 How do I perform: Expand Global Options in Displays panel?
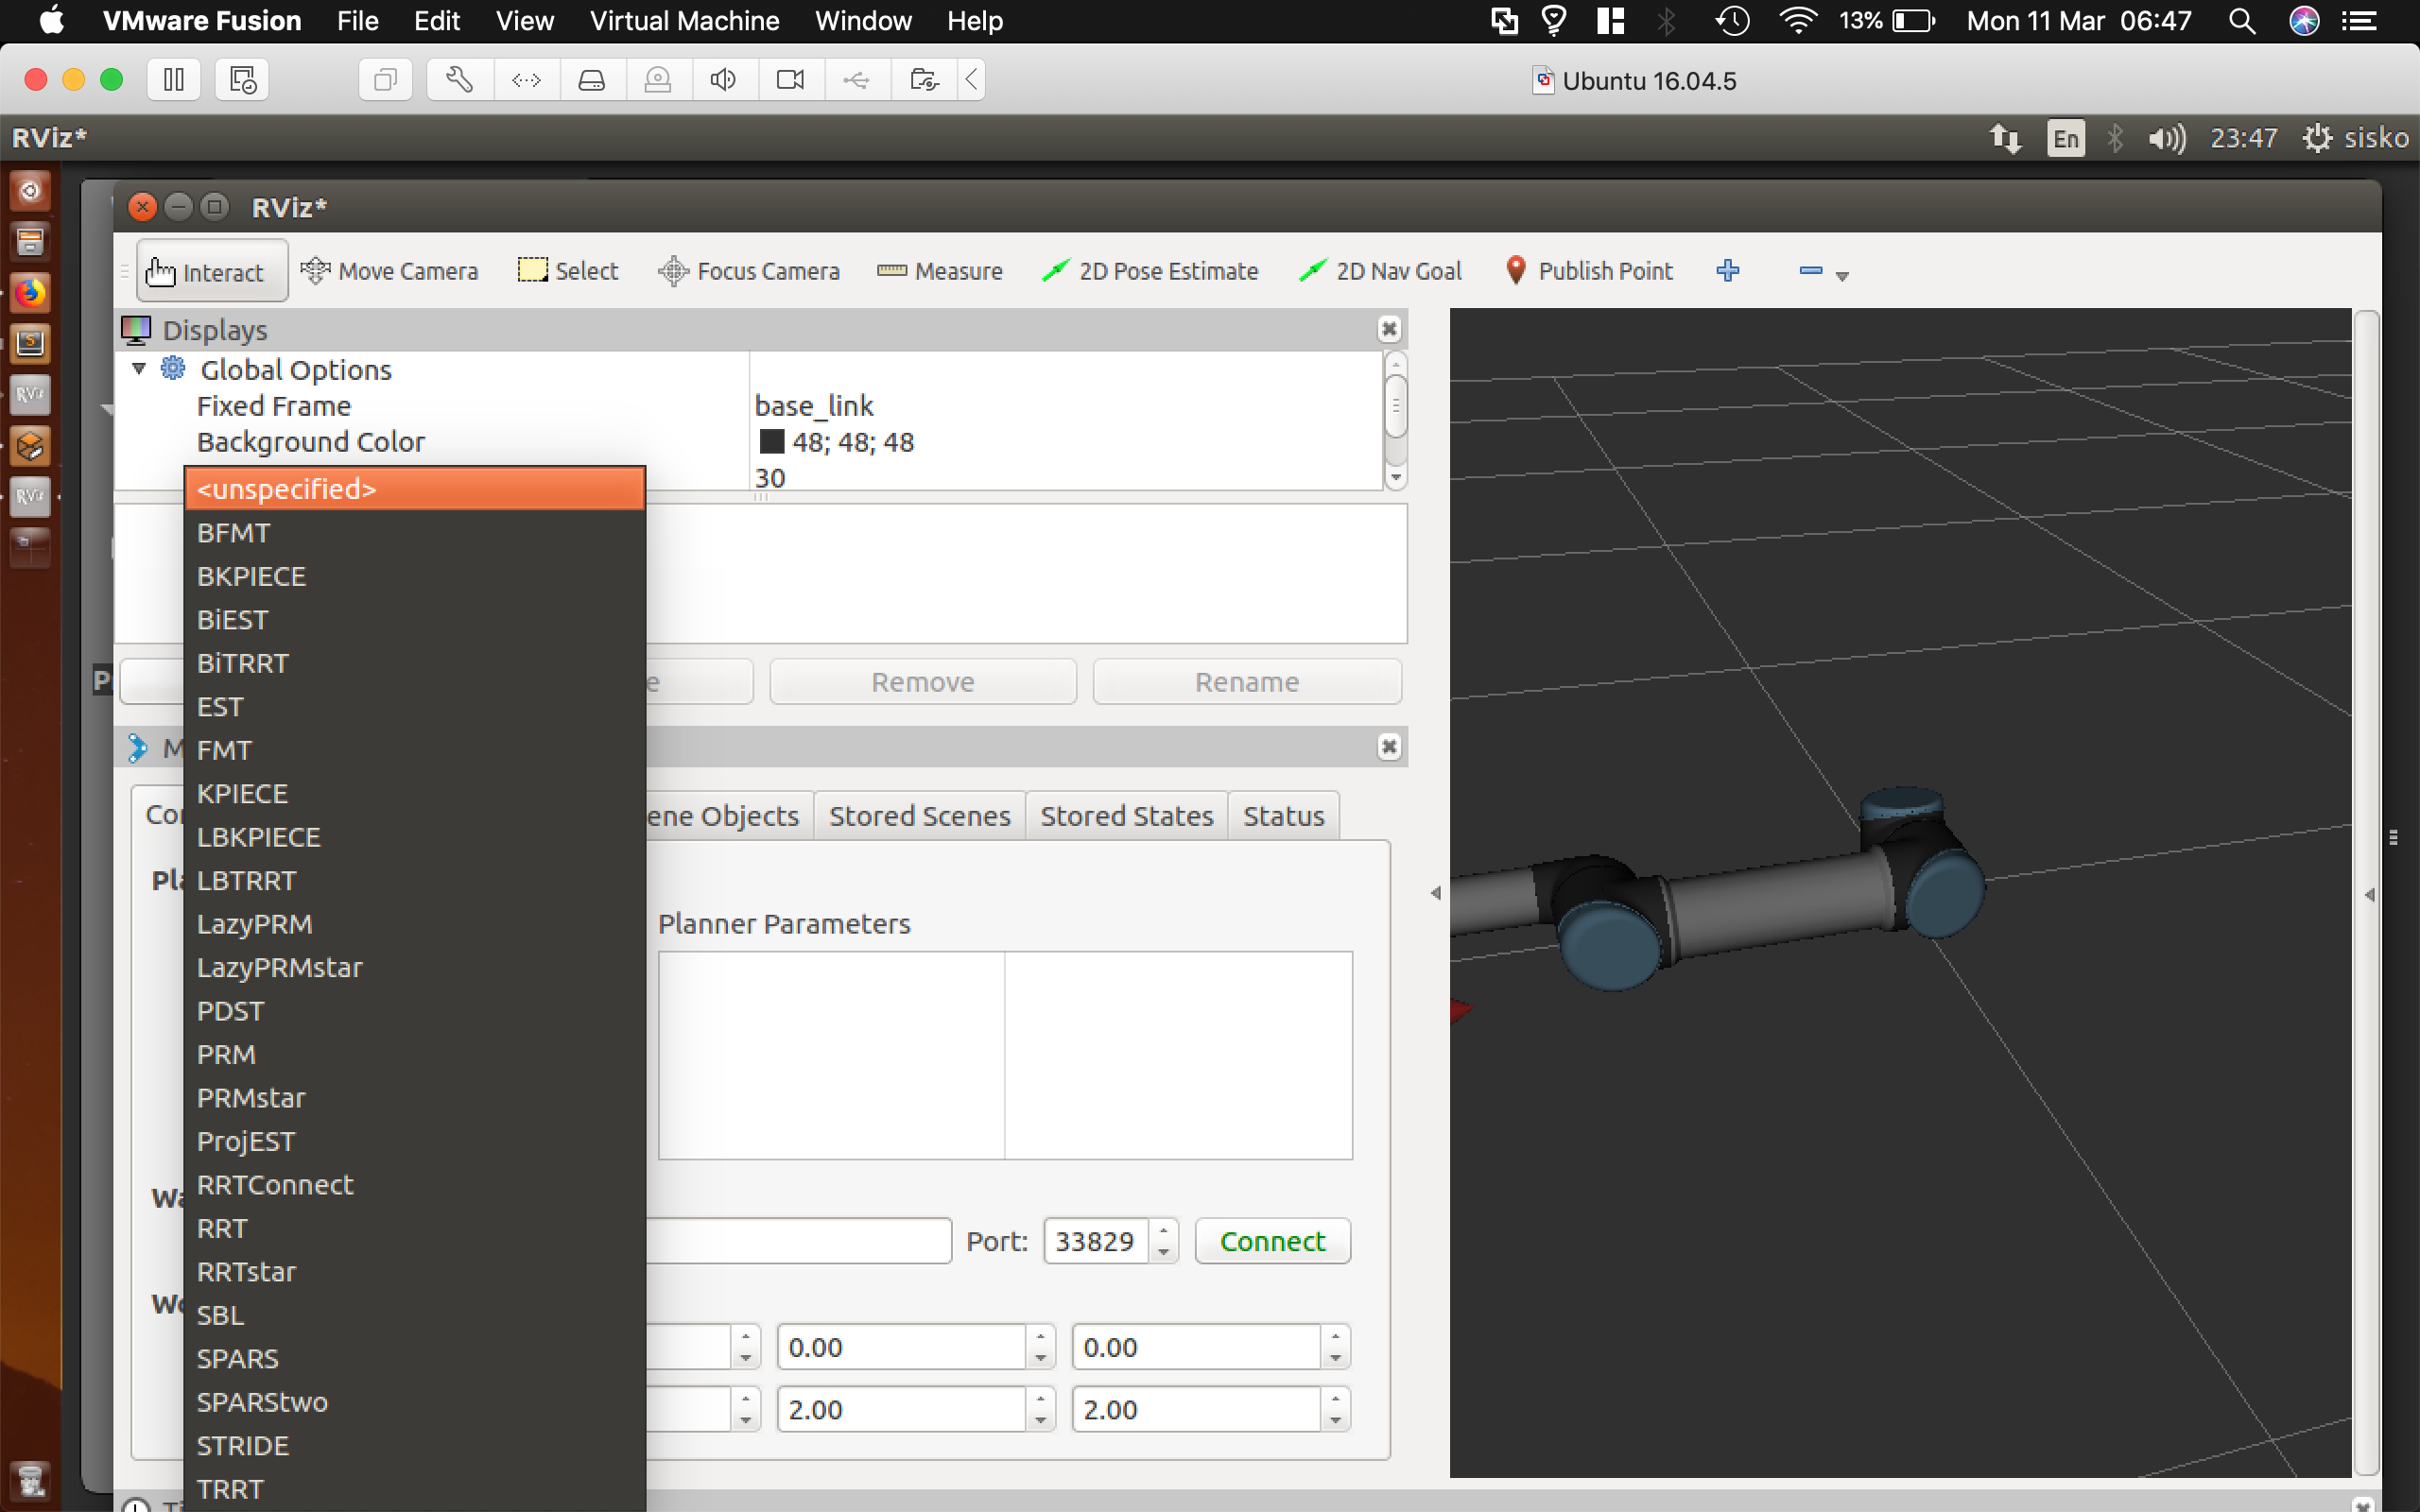(x=139, y=369)
